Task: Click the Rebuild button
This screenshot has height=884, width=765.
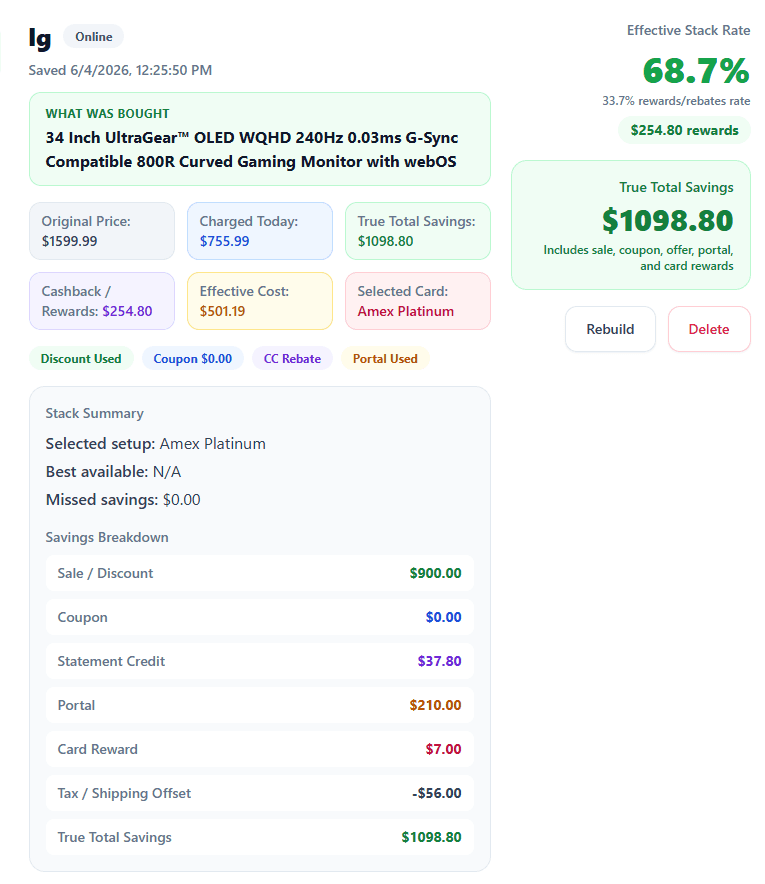Action: click(610, 329)
